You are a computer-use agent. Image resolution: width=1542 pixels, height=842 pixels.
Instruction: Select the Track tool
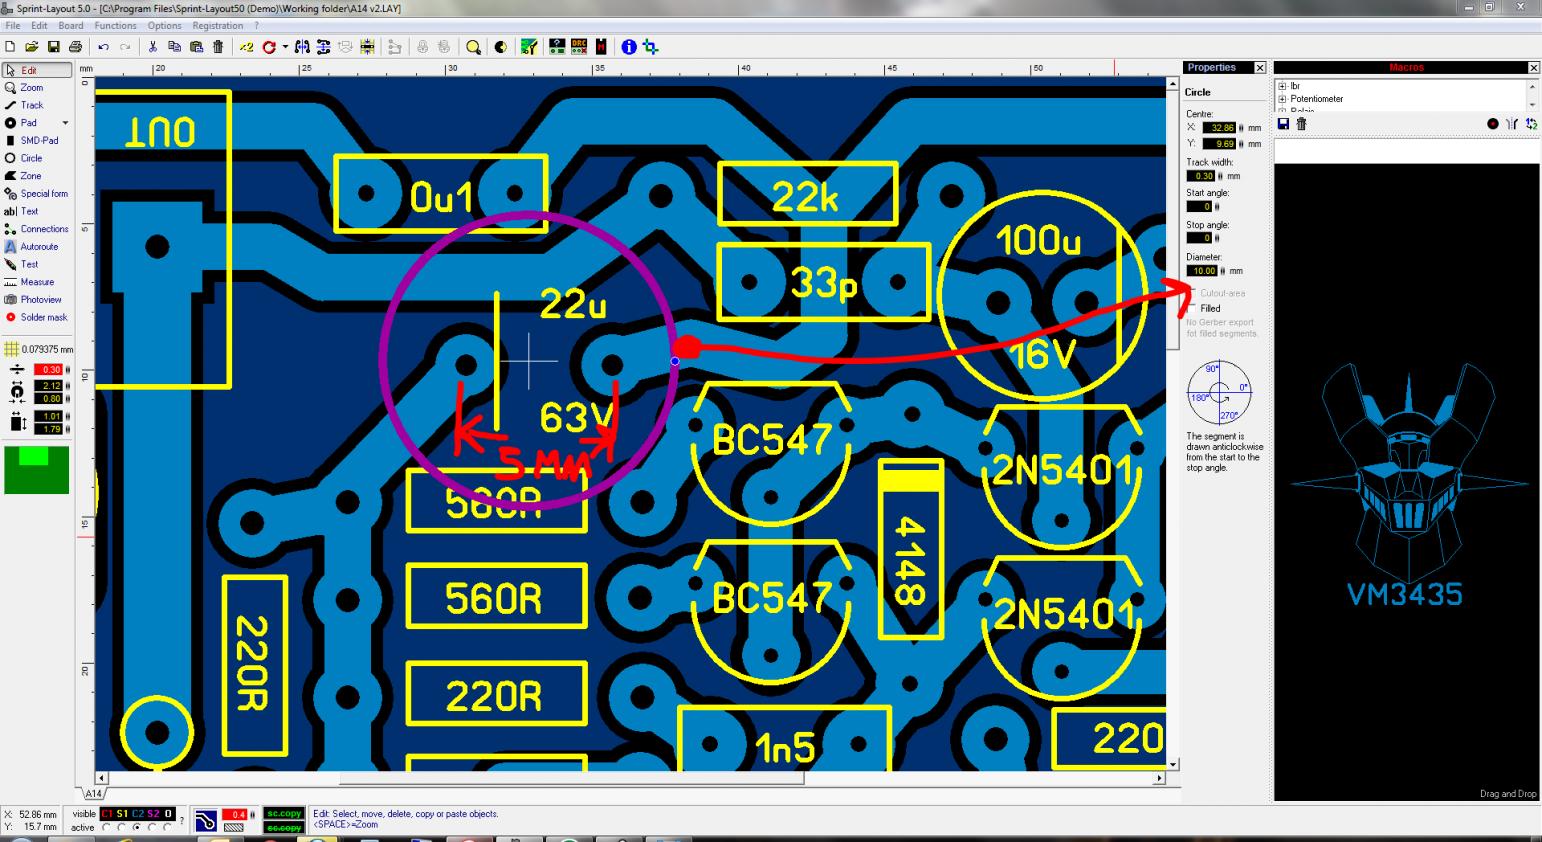(x=32, y=105)
